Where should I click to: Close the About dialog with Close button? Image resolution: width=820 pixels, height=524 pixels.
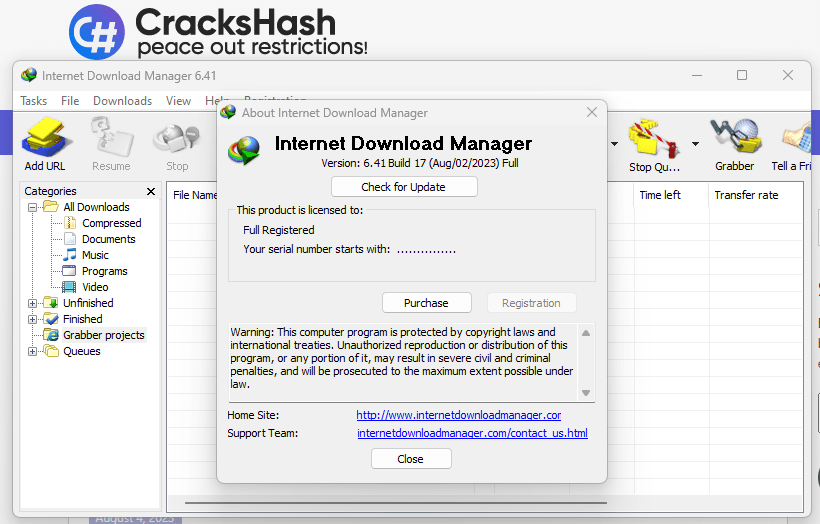tap(411, 459)
